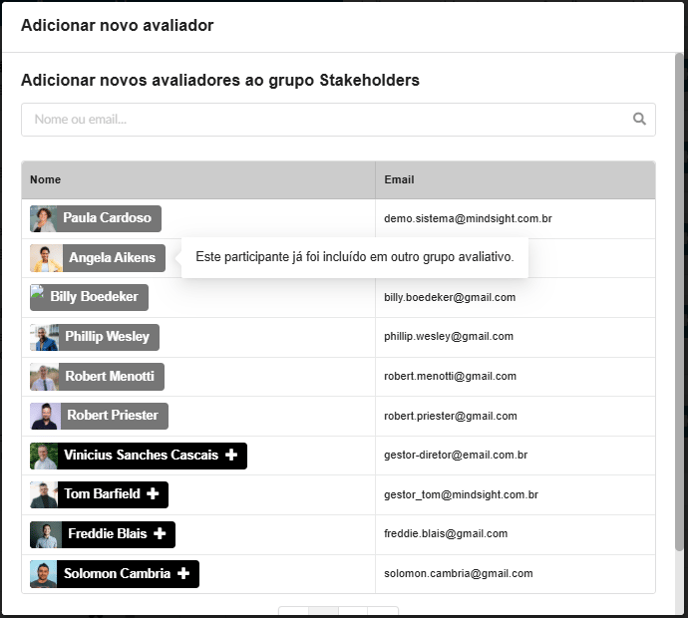Click Paula Cardoso's avatar photo

pos(43,219)
